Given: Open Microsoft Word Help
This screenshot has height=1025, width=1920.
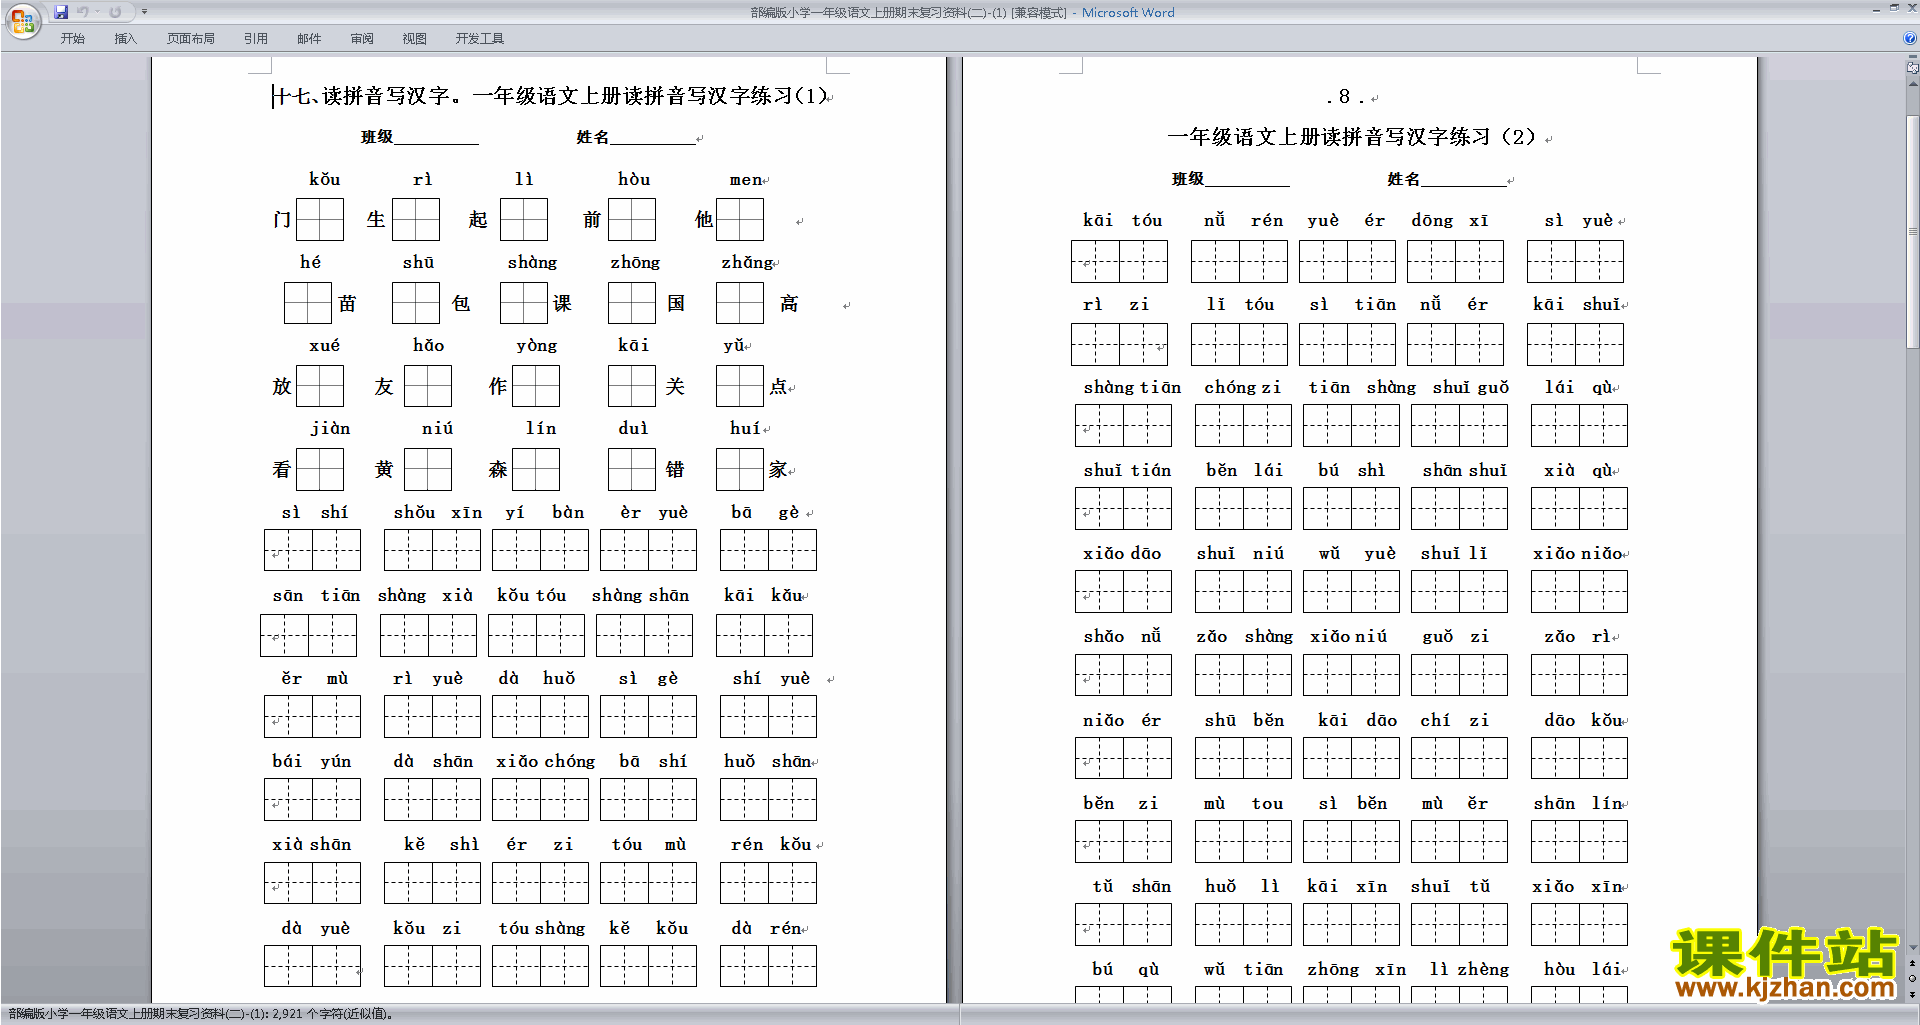Looking at the screenshot, I should [1910, 38].
